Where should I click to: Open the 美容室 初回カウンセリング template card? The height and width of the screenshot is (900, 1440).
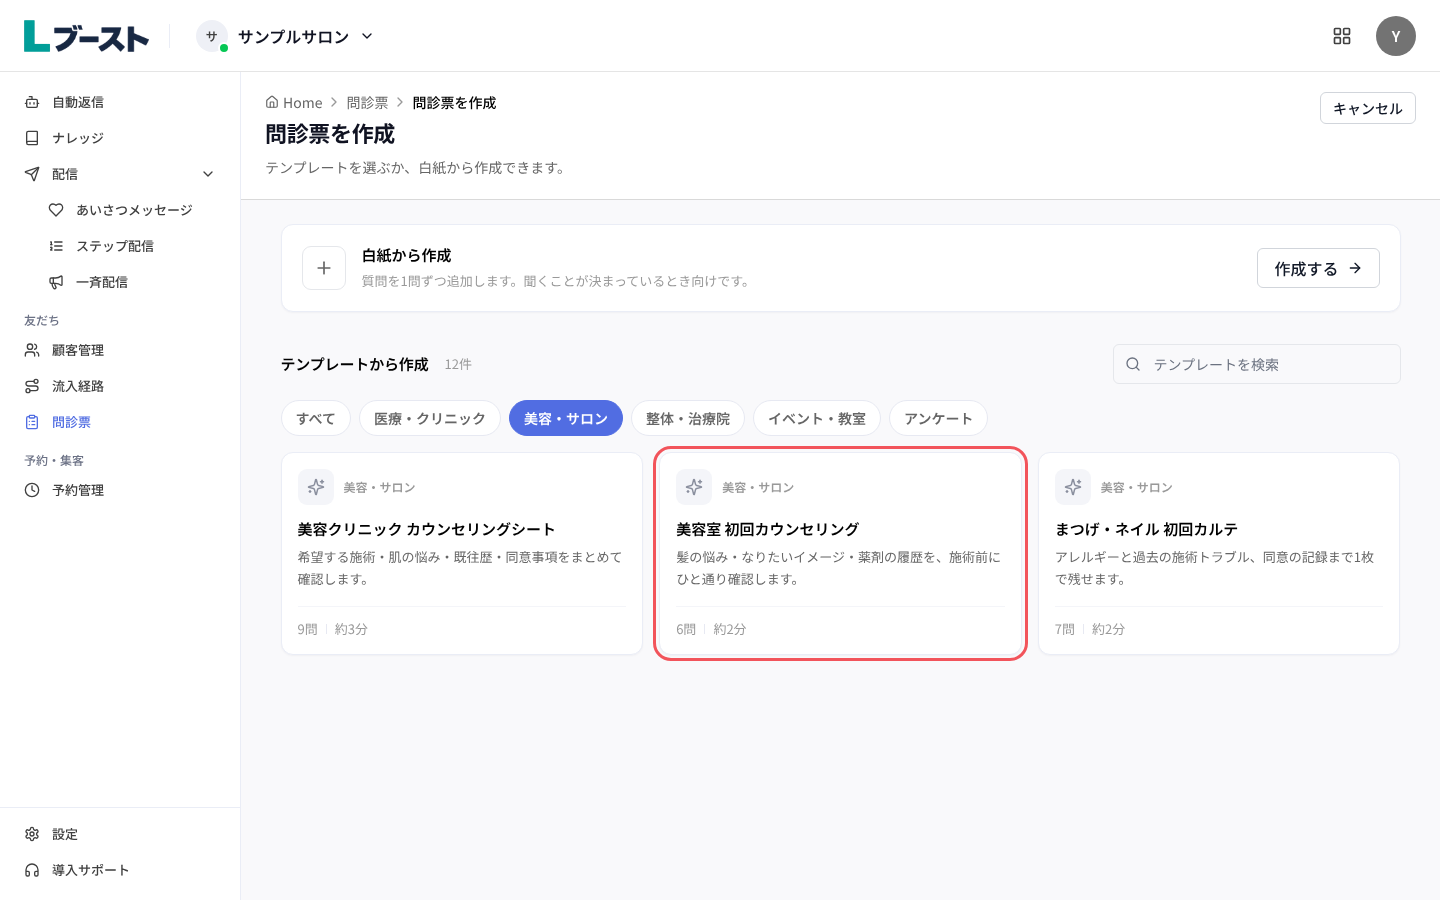tap(841, 554)
